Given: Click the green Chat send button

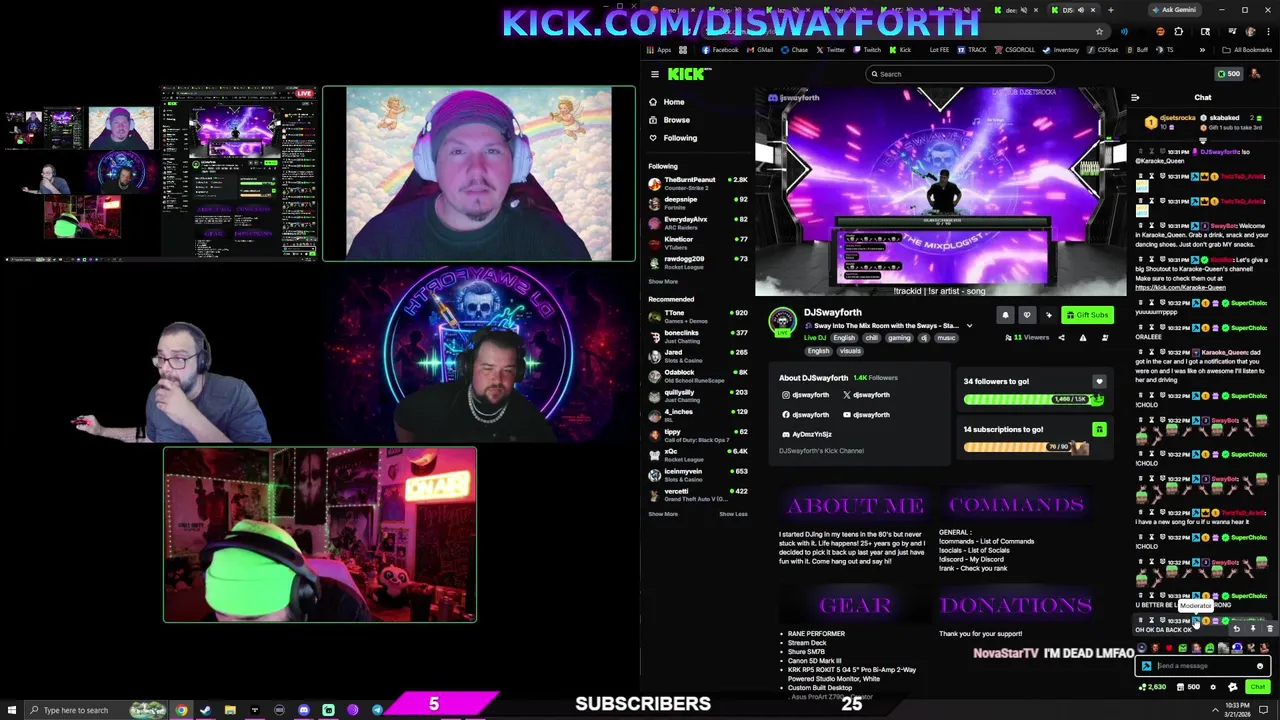Looking at the screenshot, I should tap(1258, 687).
